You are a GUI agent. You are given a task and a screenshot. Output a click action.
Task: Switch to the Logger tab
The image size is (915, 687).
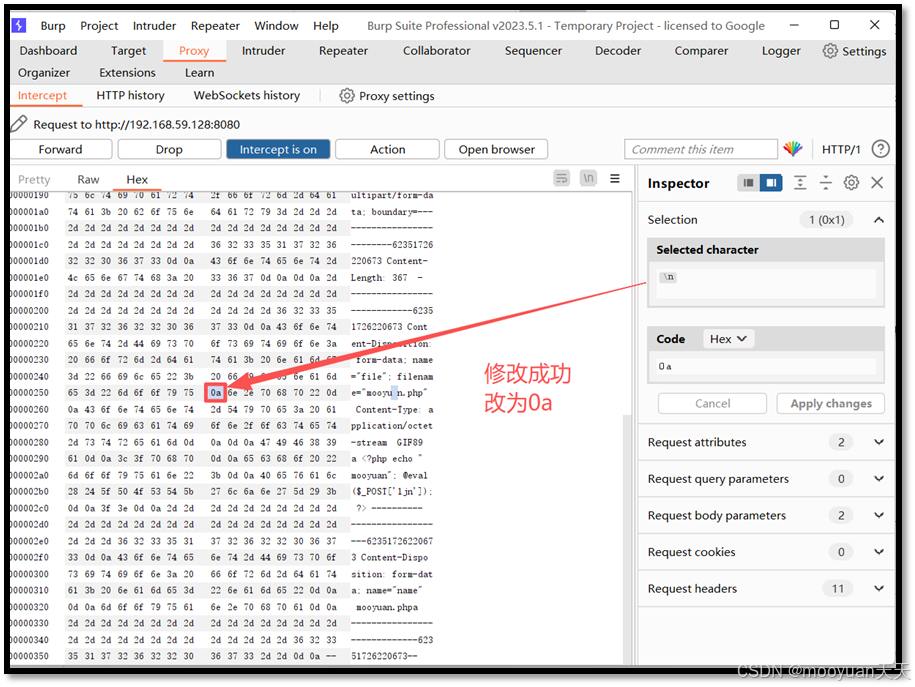pos(781,51)
